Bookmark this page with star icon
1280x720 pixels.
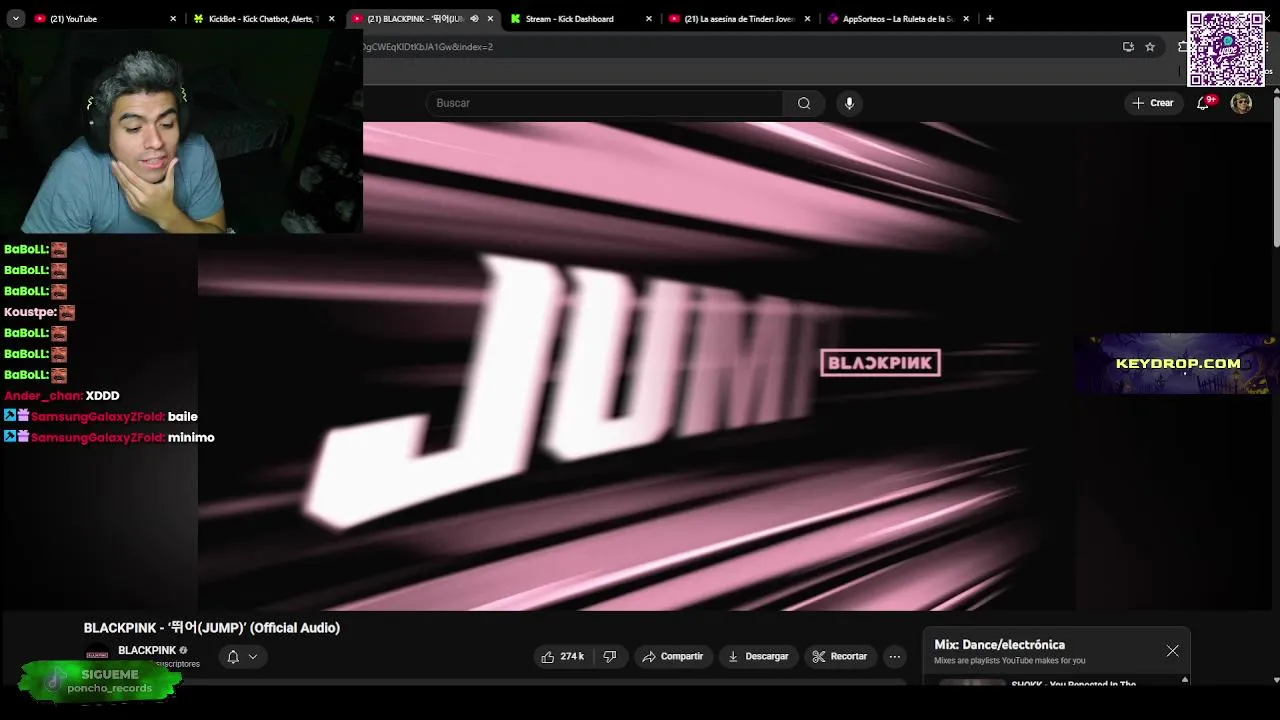click(x=1150, y=47)
